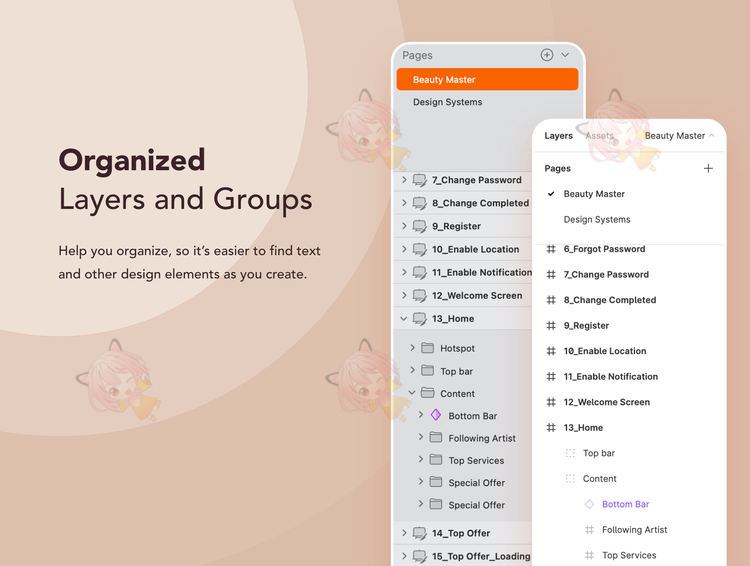The image size is (750, 566).
Task: Open the Beauty Master page dropdown in header
Action: pyautogui.click(x=679, y=136)
